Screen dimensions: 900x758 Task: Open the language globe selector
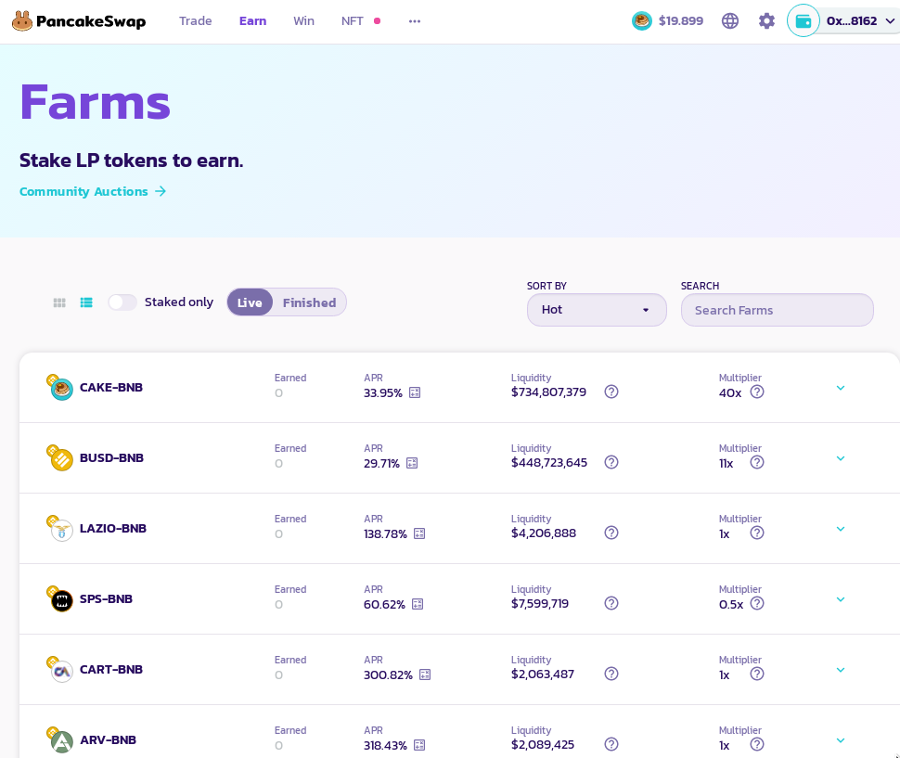[x=730, y=21]
